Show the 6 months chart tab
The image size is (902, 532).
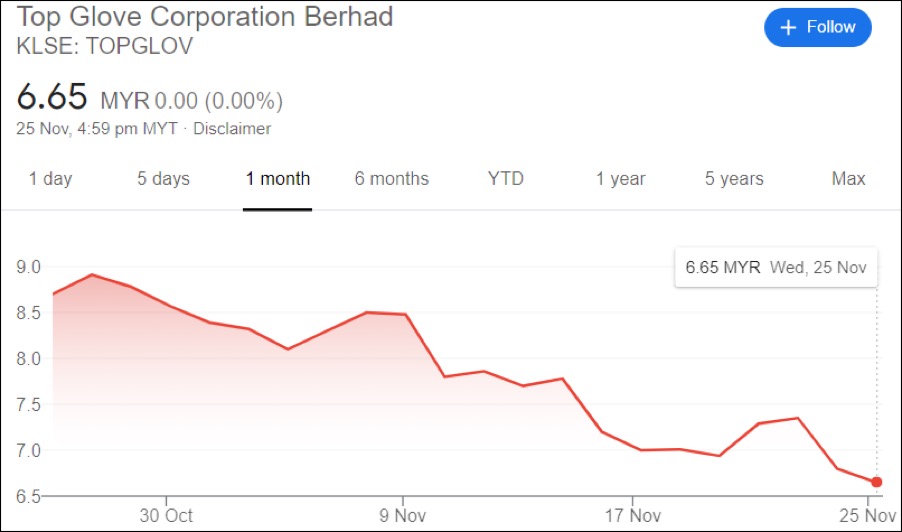point(391,179)
